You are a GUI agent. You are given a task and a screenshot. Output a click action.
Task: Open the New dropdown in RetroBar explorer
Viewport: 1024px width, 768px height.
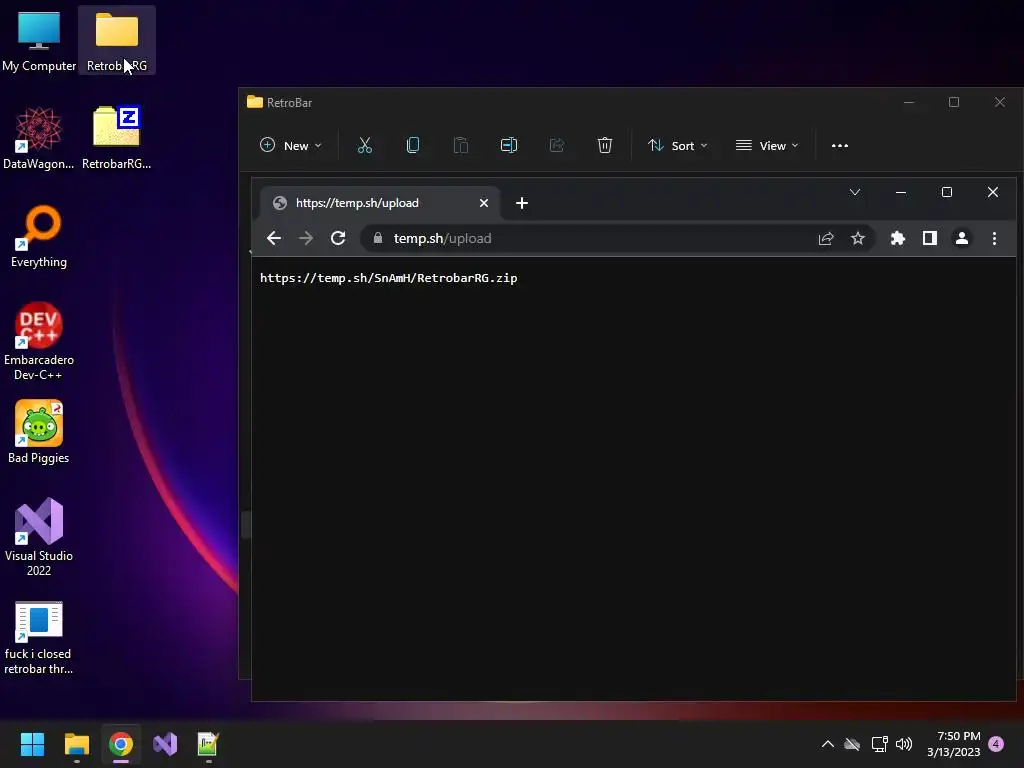(x=291, y=146)
